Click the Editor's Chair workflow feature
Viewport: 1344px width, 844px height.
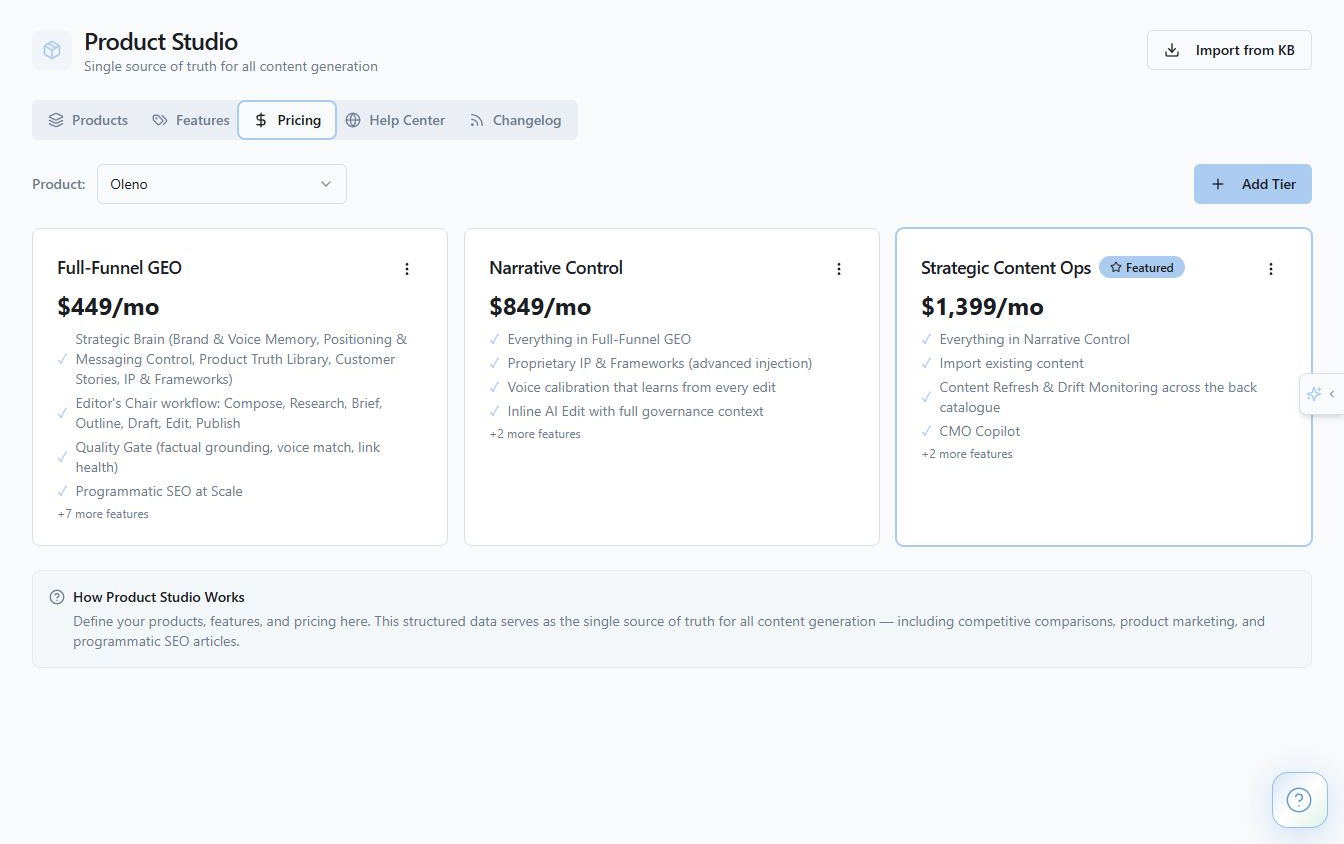(x=229, y=413)
